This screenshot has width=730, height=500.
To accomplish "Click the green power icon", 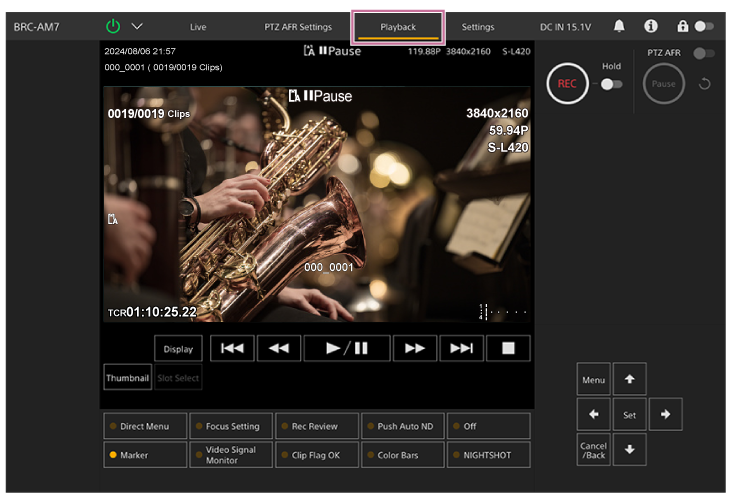I will tap(113, 26).
